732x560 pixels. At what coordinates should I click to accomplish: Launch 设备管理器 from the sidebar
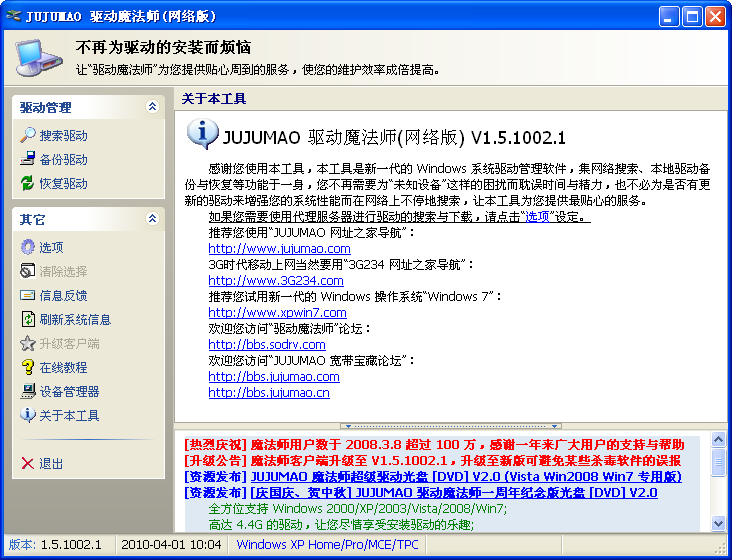[69, 392]
